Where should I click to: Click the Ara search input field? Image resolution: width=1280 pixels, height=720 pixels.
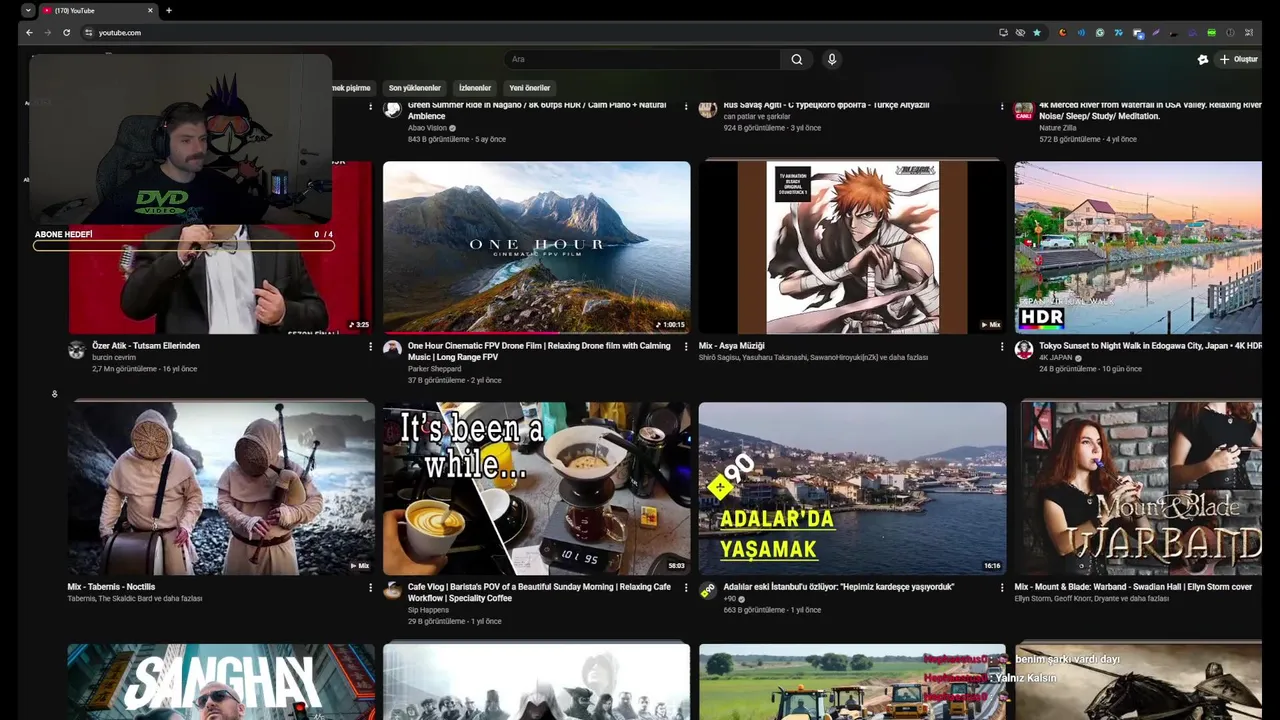tap(642, 60)
